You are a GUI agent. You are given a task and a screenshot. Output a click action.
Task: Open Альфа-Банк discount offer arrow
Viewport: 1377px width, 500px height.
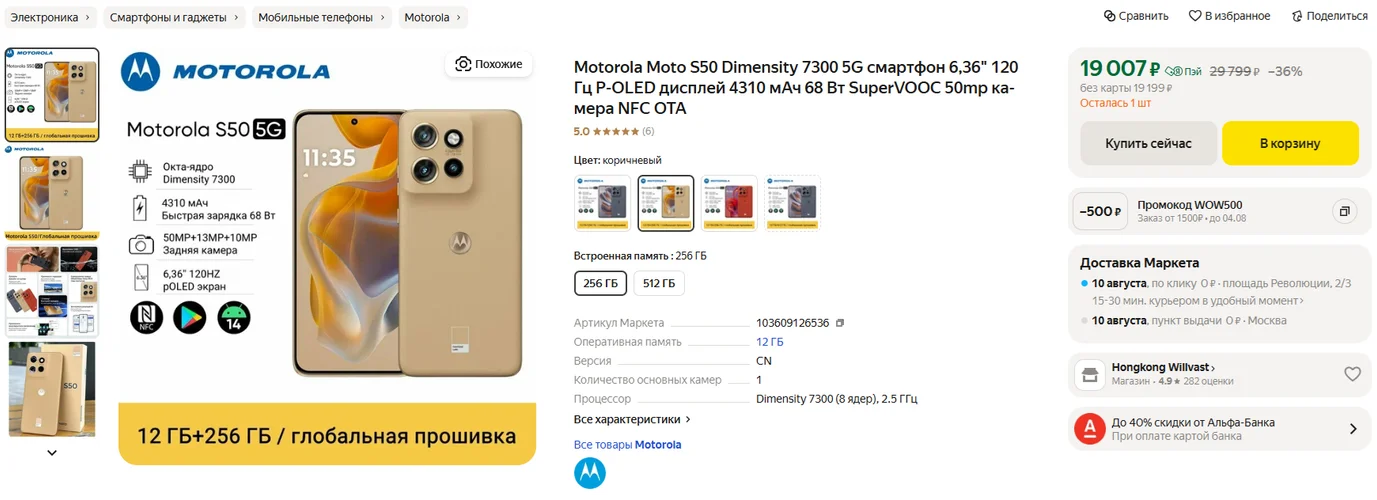tap(1353, 429)
